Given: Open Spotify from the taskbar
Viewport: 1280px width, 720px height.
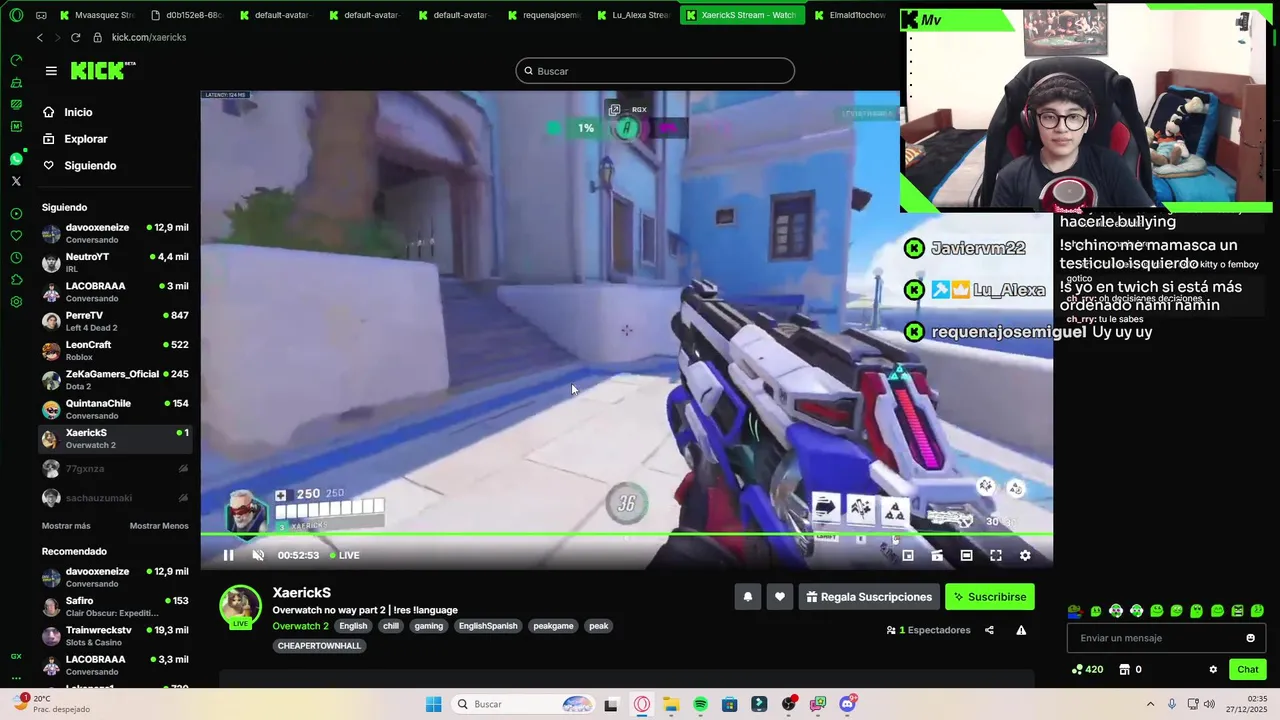Looking at the screenshot, I should 700,704.
